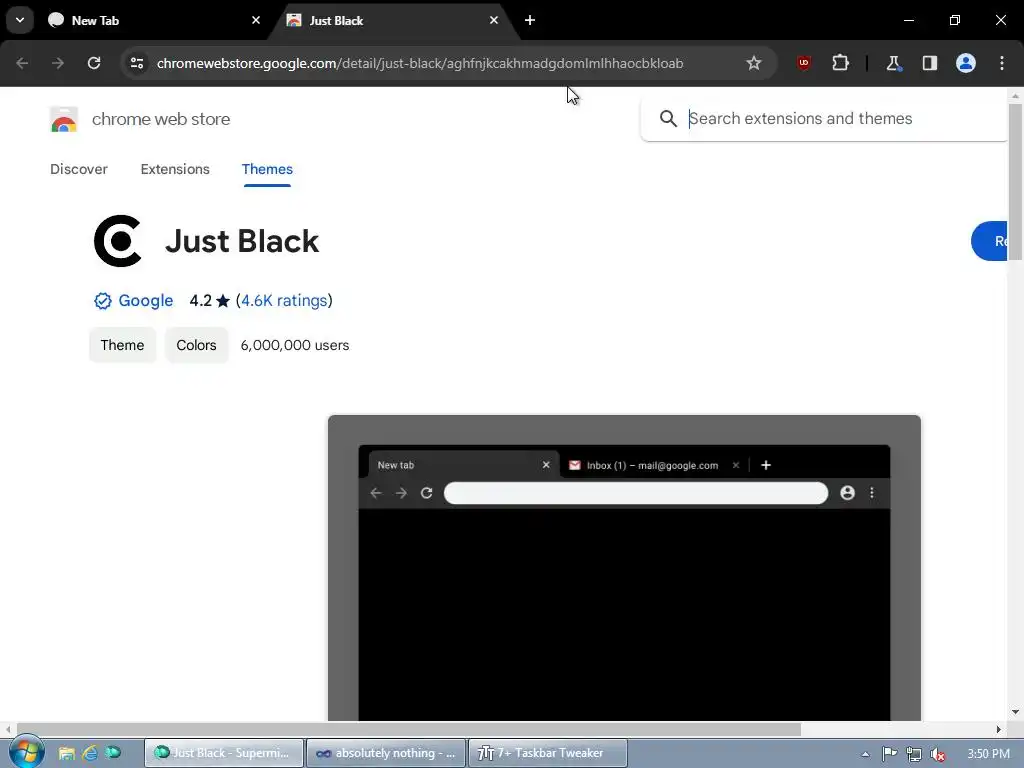Click the partially visible blue action button
The height and width of the screenshot is (768, 1024).
click(x=989, y=241)
